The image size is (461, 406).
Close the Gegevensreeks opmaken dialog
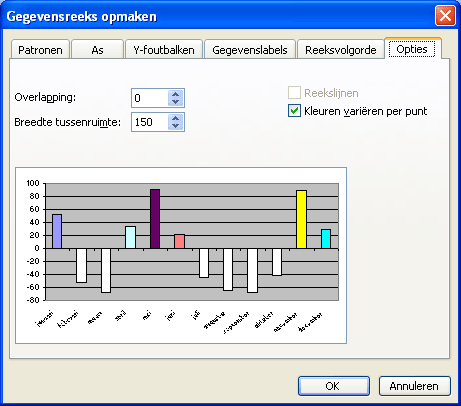445,16
